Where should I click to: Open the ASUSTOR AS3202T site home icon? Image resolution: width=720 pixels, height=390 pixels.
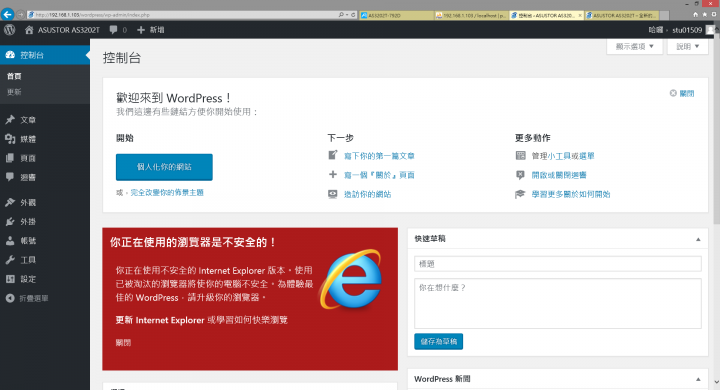coord(29,30)
